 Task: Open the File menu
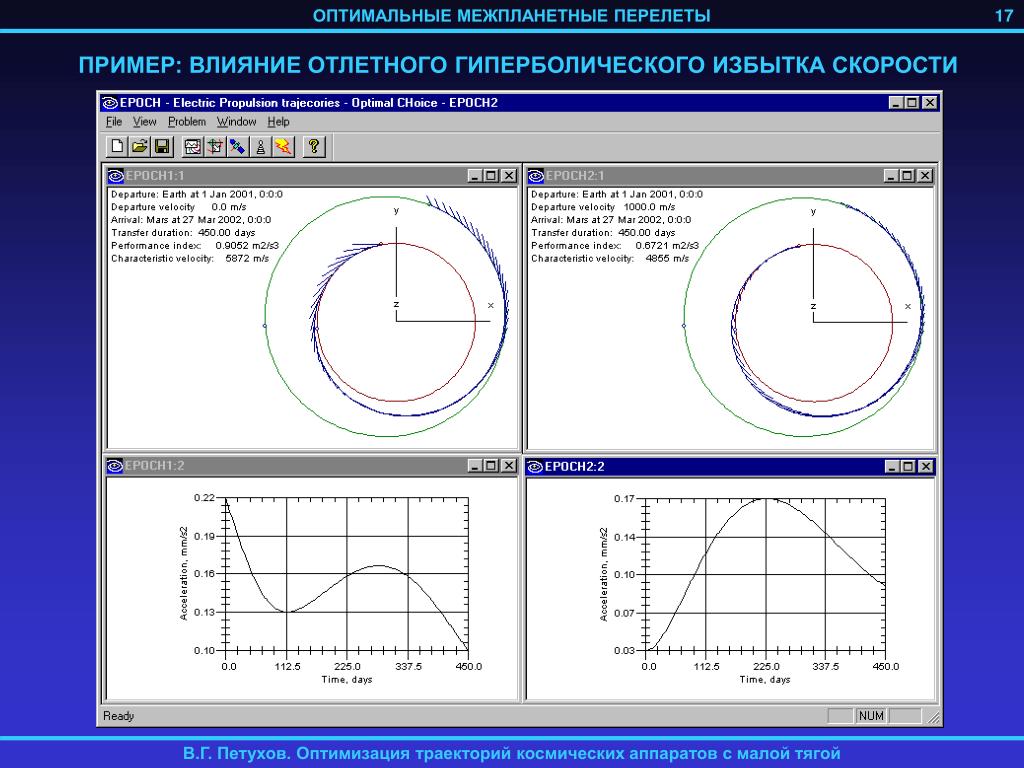[114, 121]
